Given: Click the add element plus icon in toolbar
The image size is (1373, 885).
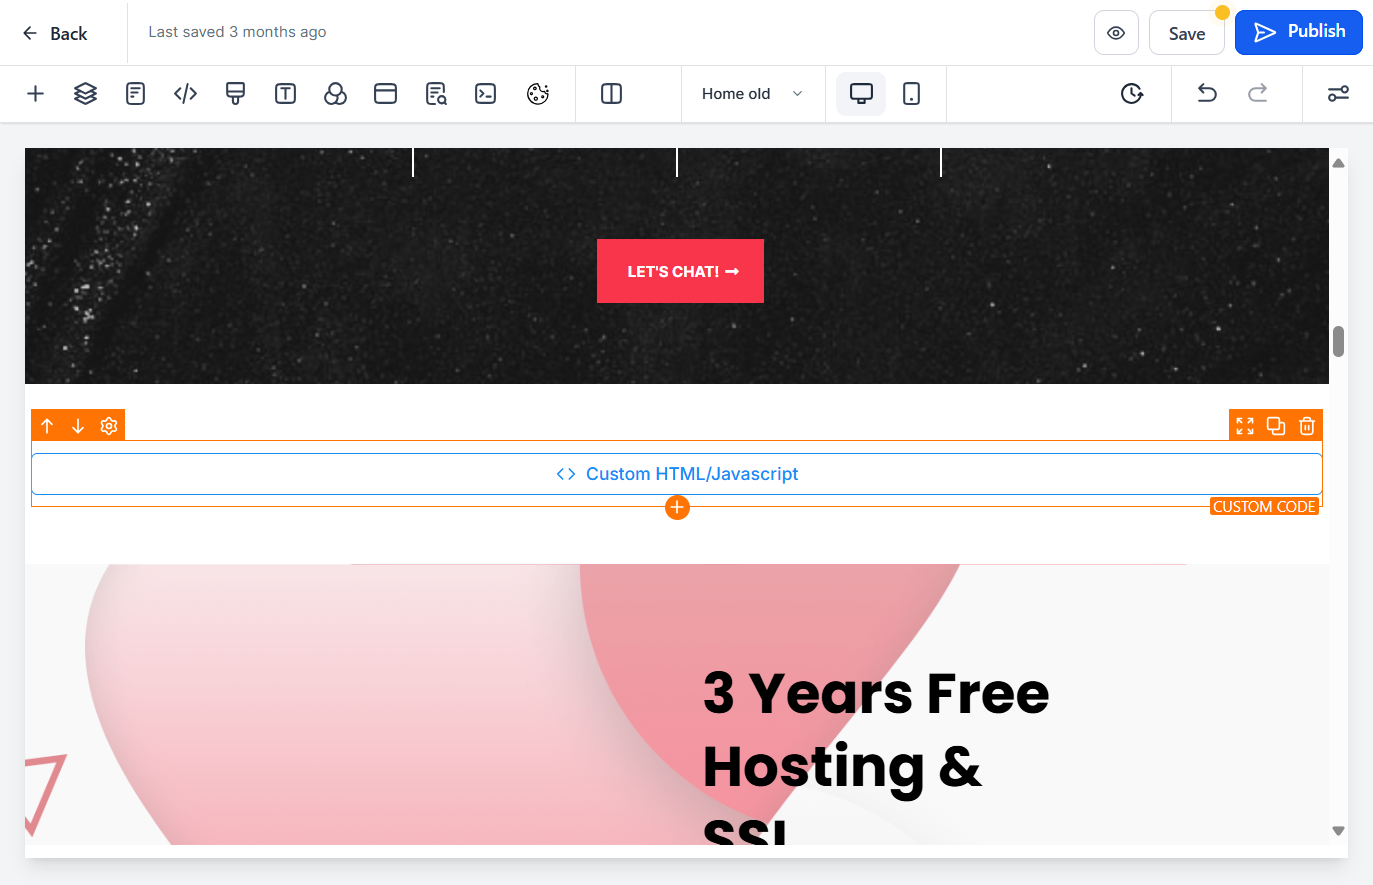Looking at the screenshot, I should (35, 94).
